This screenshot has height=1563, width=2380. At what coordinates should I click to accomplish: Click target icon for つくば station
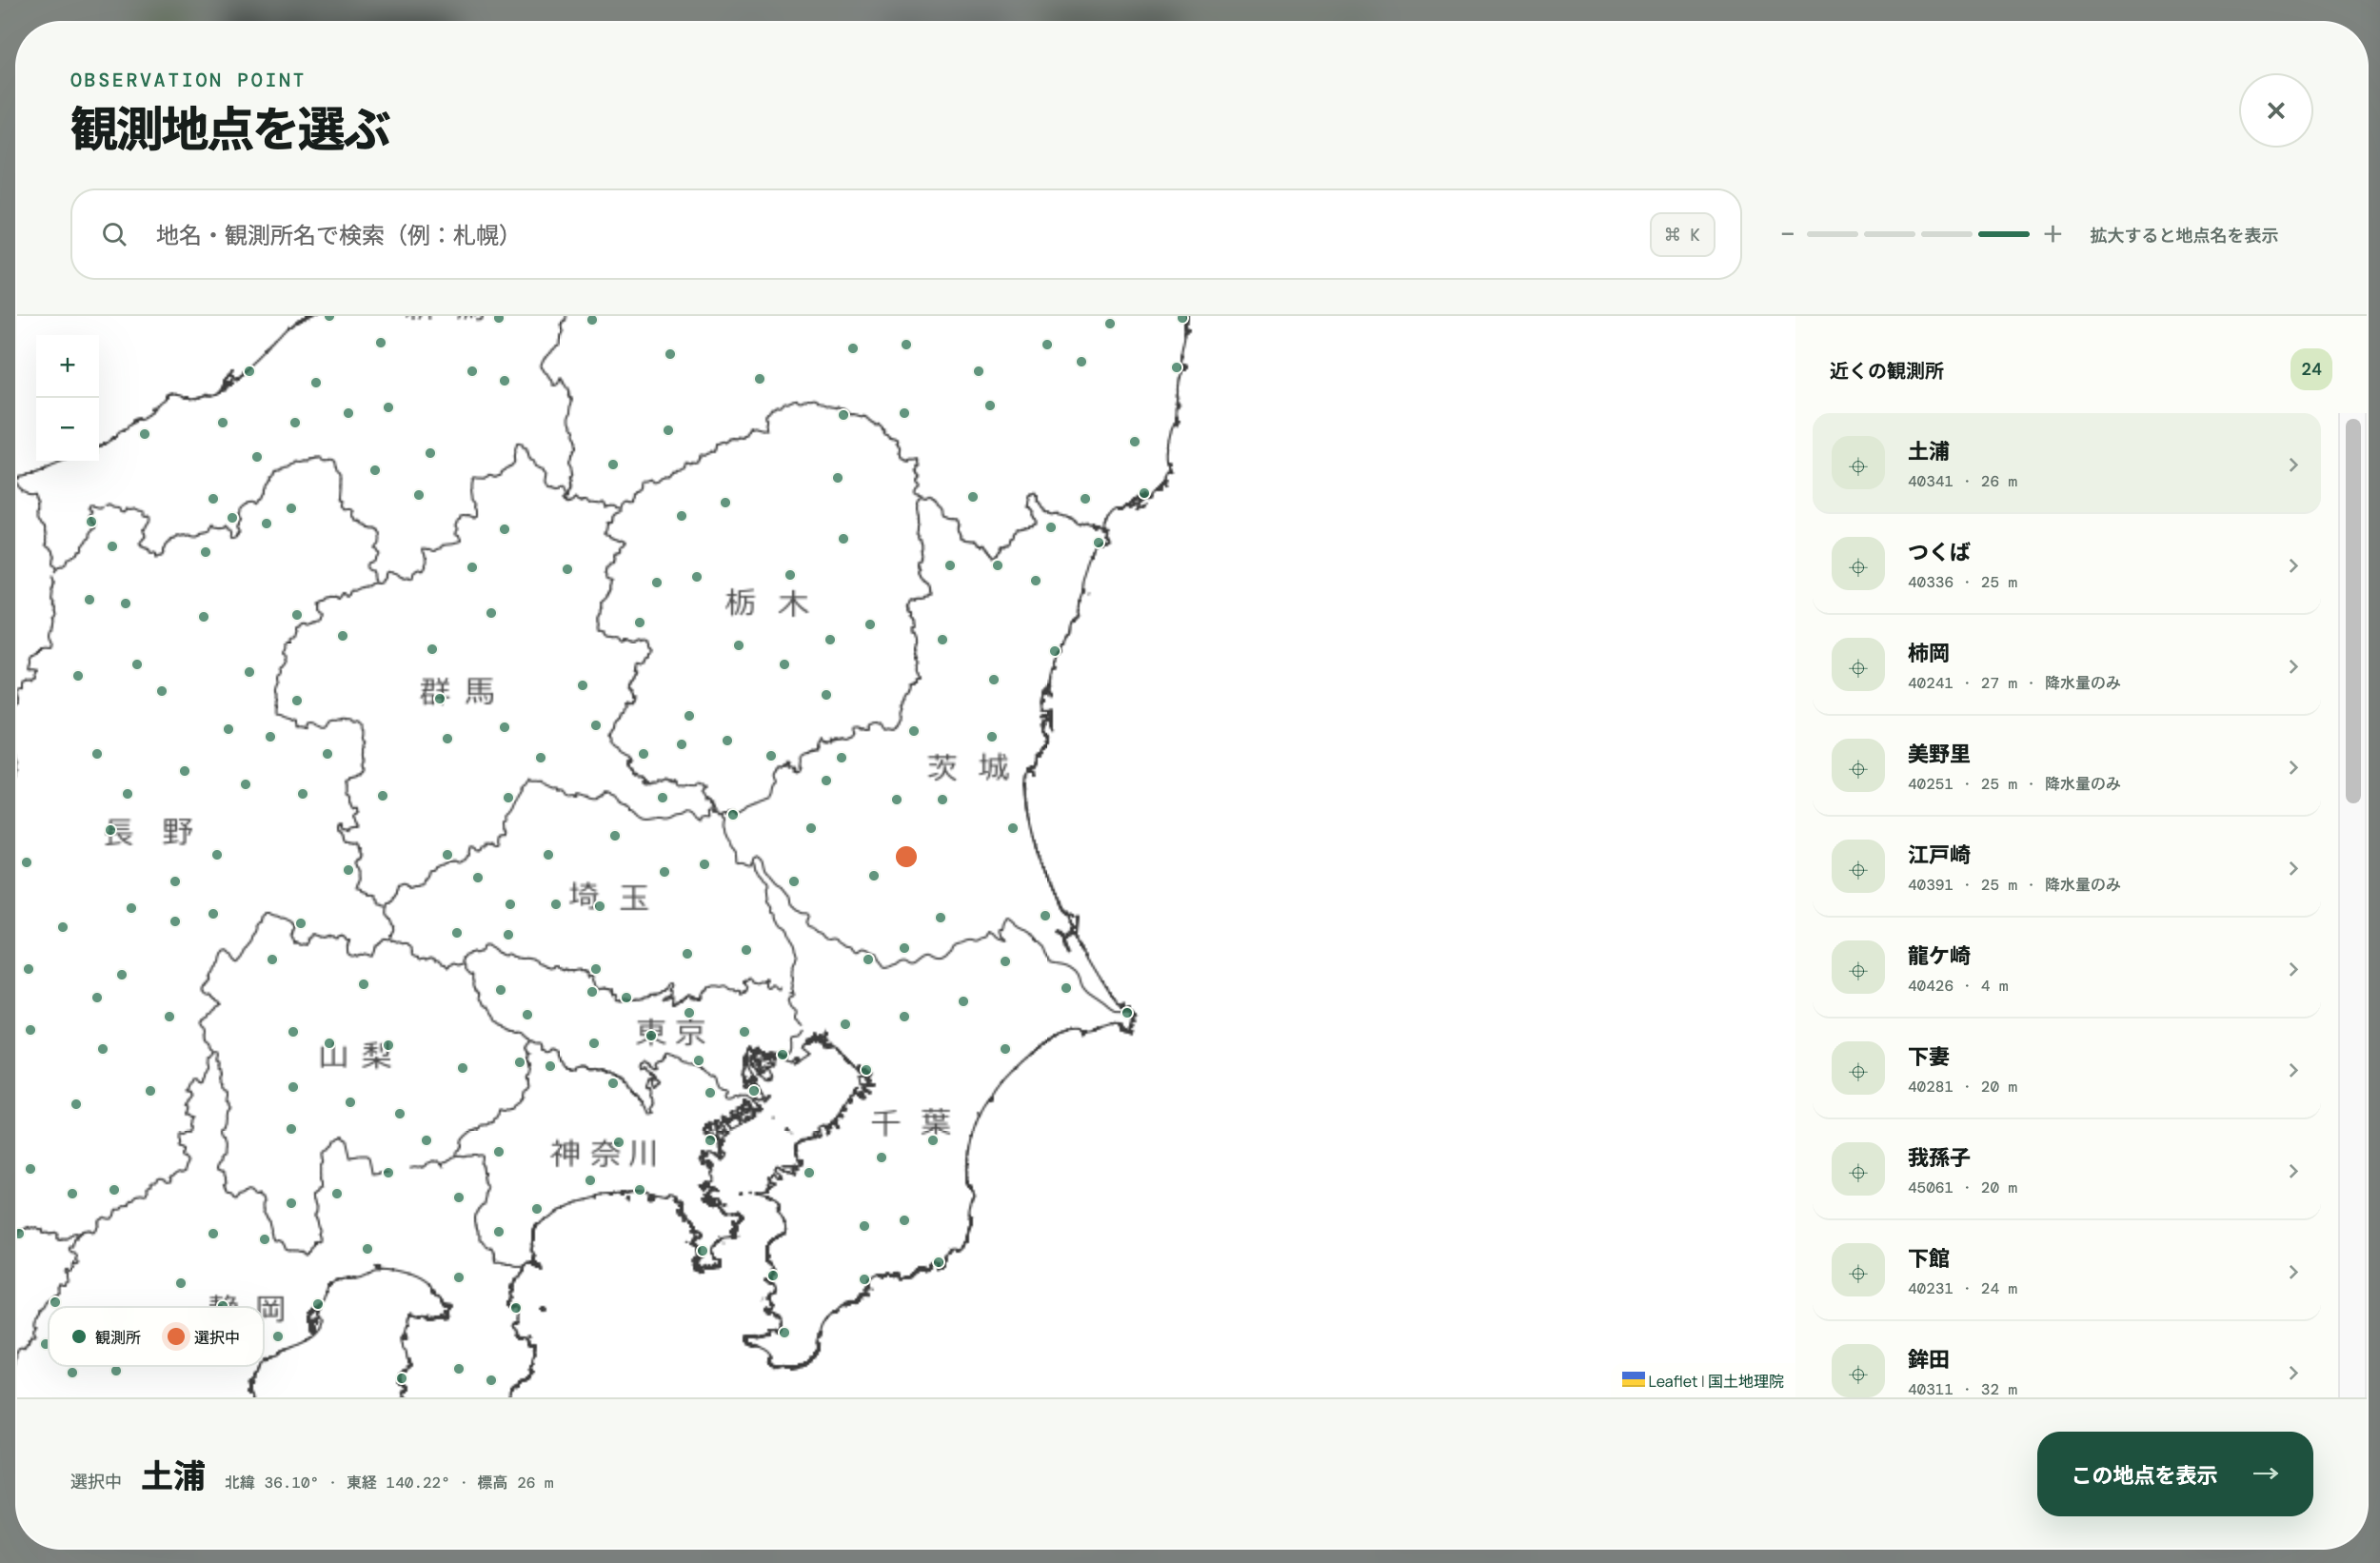coord(1858,566)
